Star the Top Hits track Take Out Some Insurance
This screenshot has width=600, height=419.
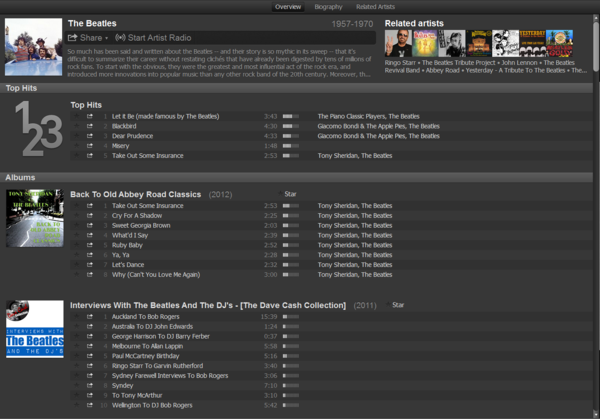77,156
